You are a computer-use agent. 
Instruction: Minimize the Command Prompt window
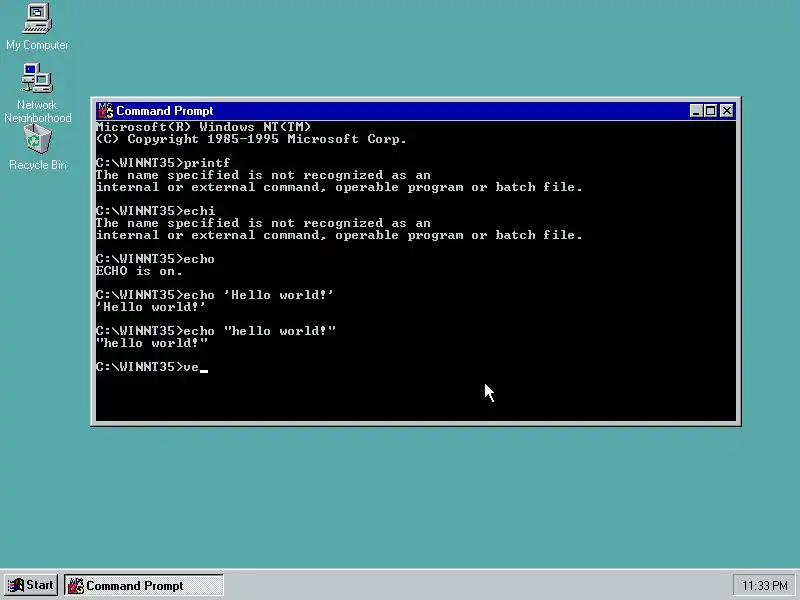coord(695,111)
